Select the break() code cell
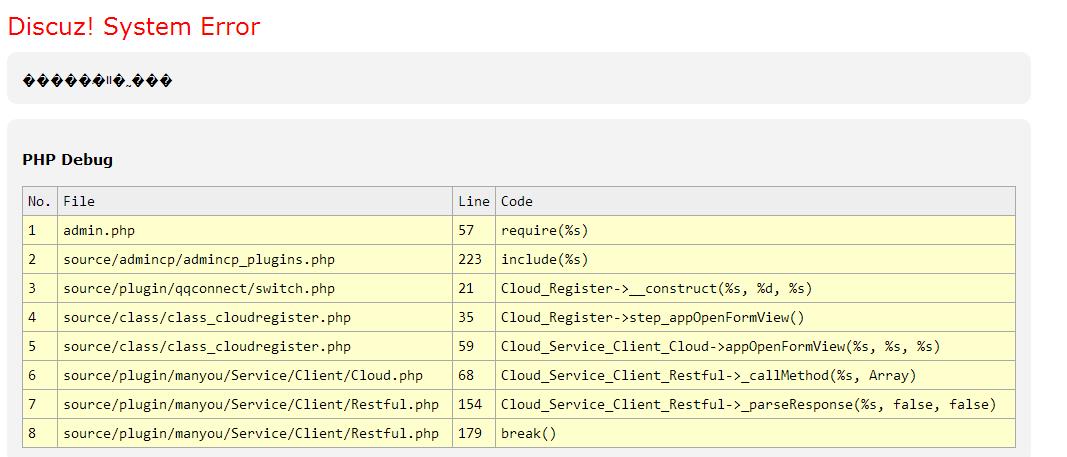The width and height of the screenshot is (1067, 457). pos(529,433)
